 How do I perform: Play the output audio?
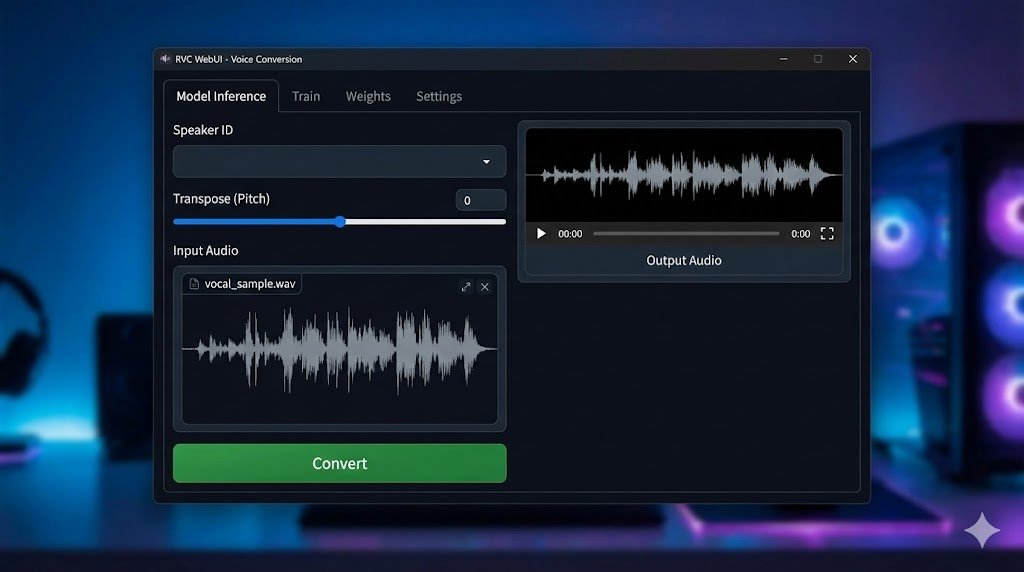click(x=541, y=234)
